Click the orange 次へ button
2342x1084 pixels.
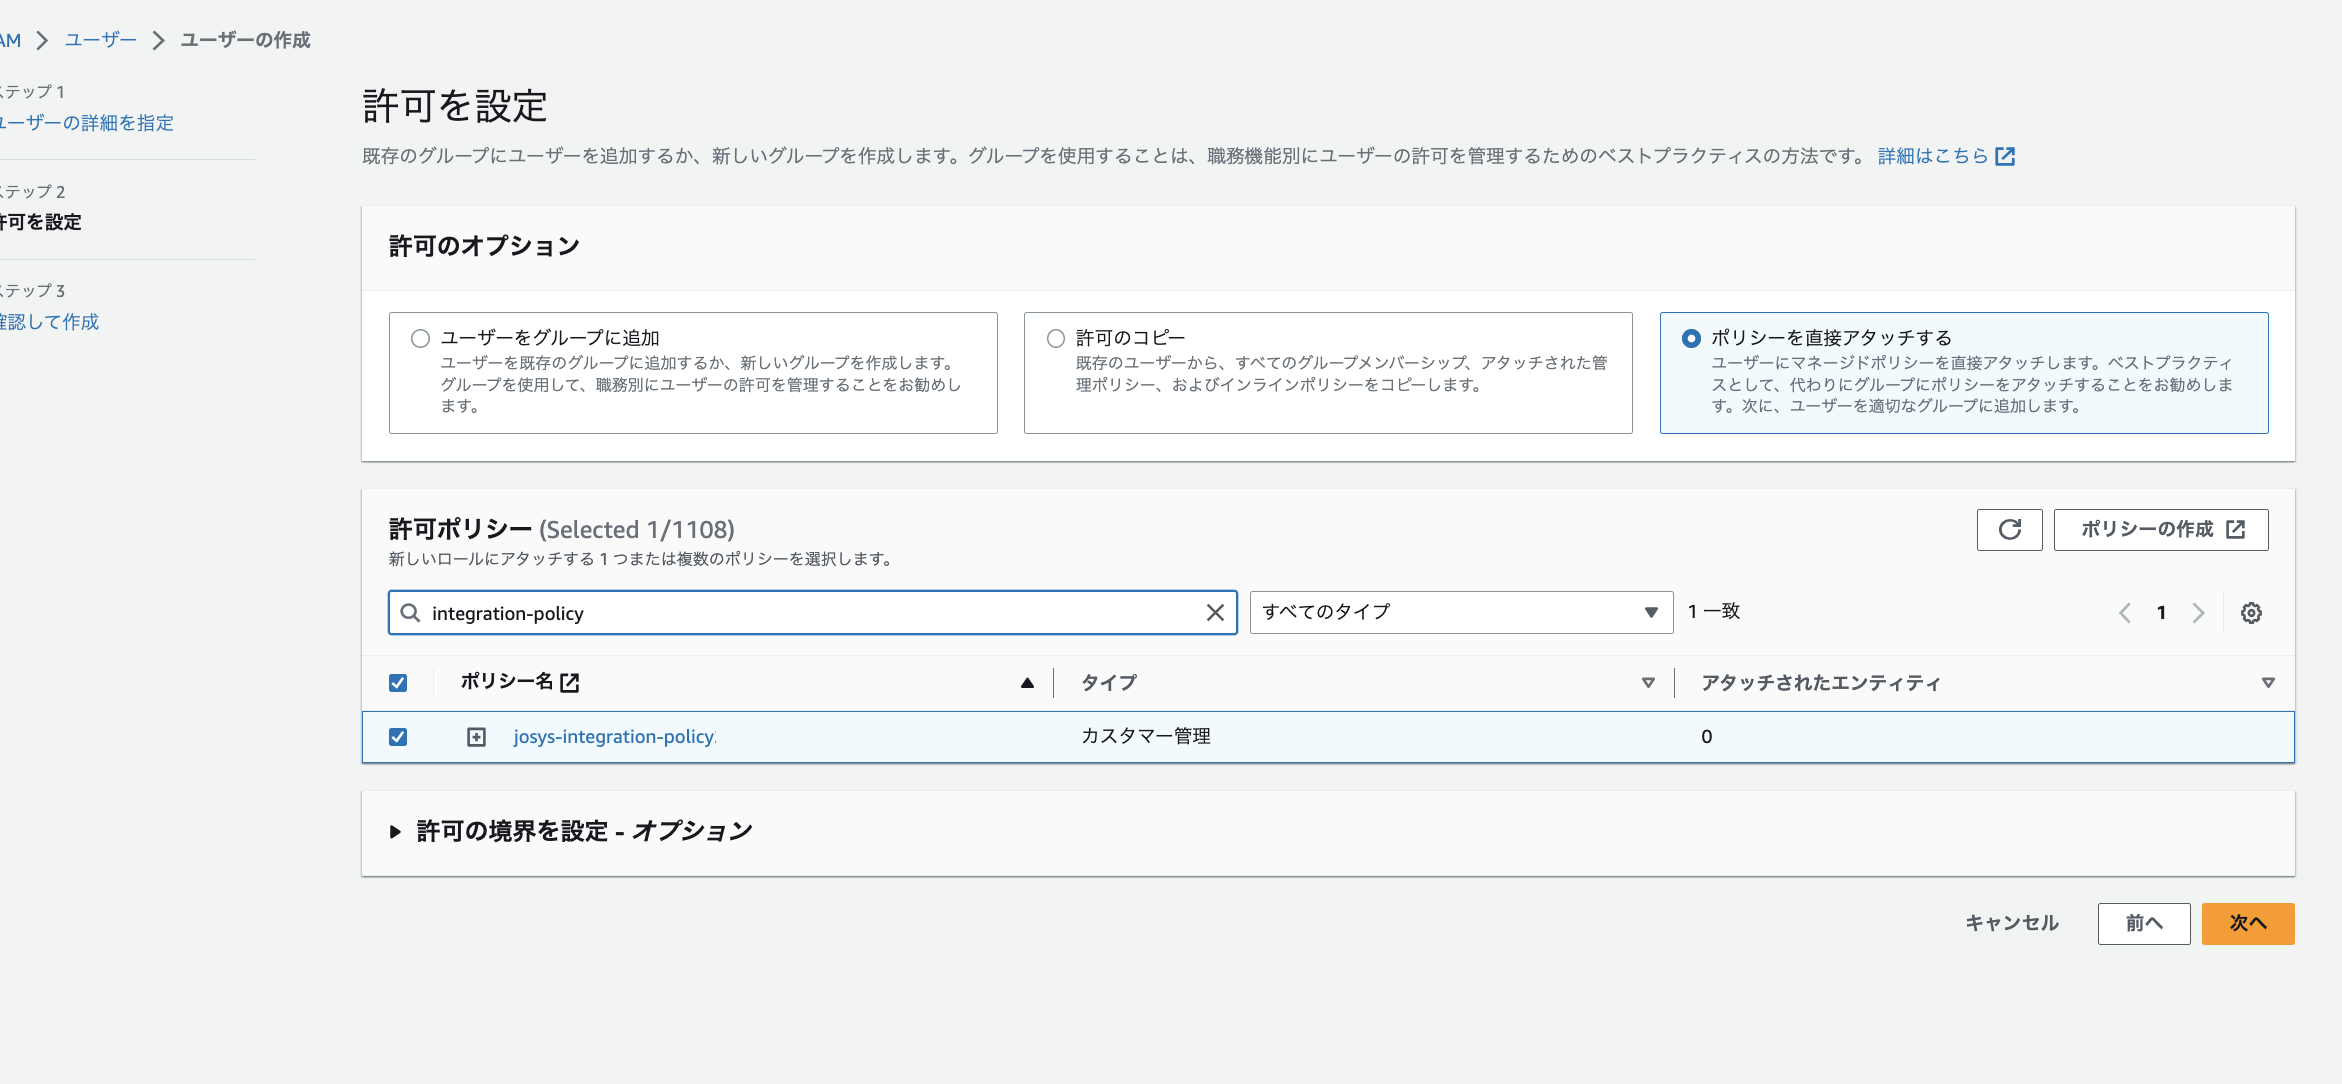point(2247,924)
